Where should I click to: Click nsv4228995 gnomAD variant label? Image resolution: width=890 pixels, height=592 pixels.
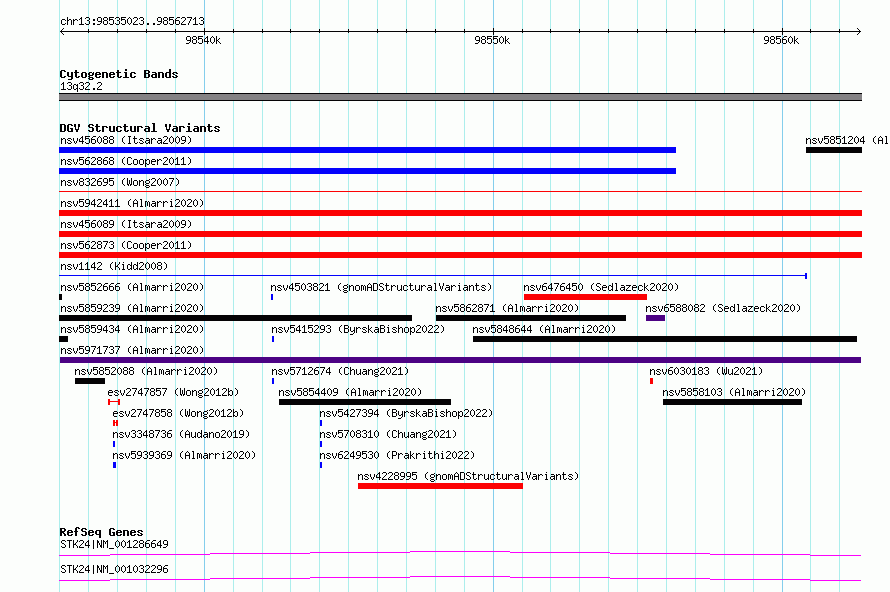point(468,476)
